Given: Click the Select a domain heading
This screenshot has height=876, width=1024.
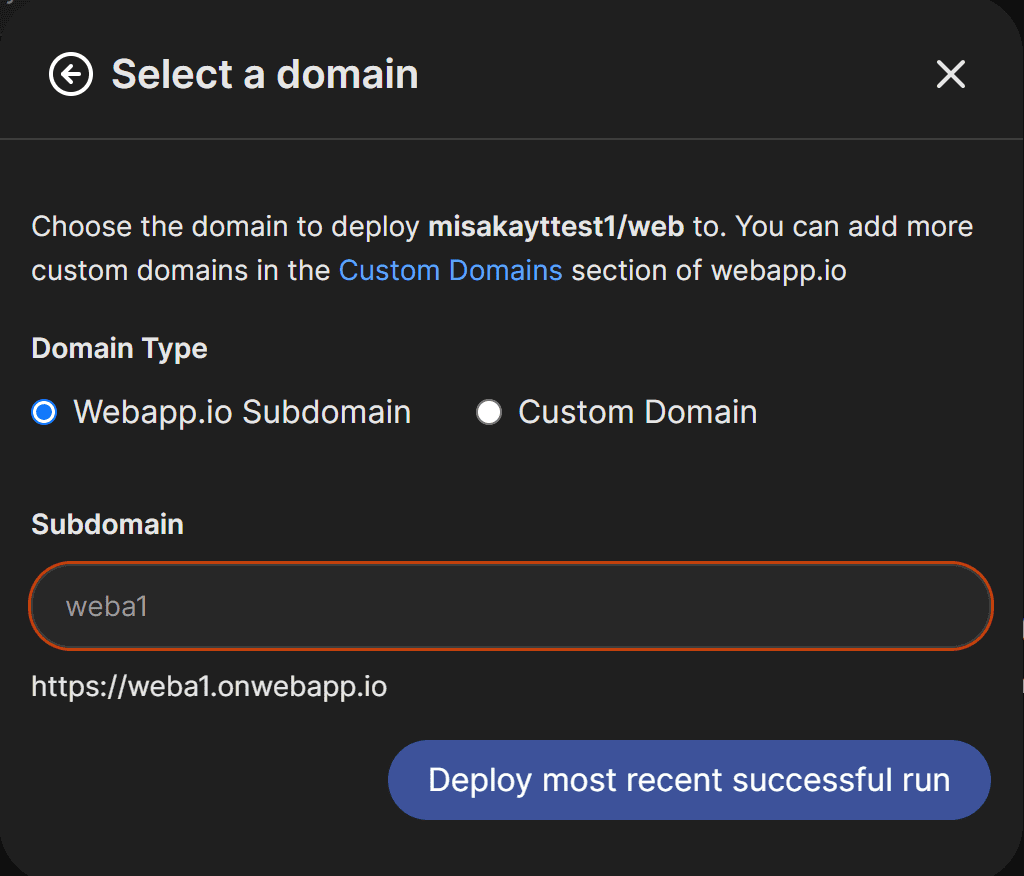Looking at the screenshot, I should pyautogui.click(x=265, y=75).
